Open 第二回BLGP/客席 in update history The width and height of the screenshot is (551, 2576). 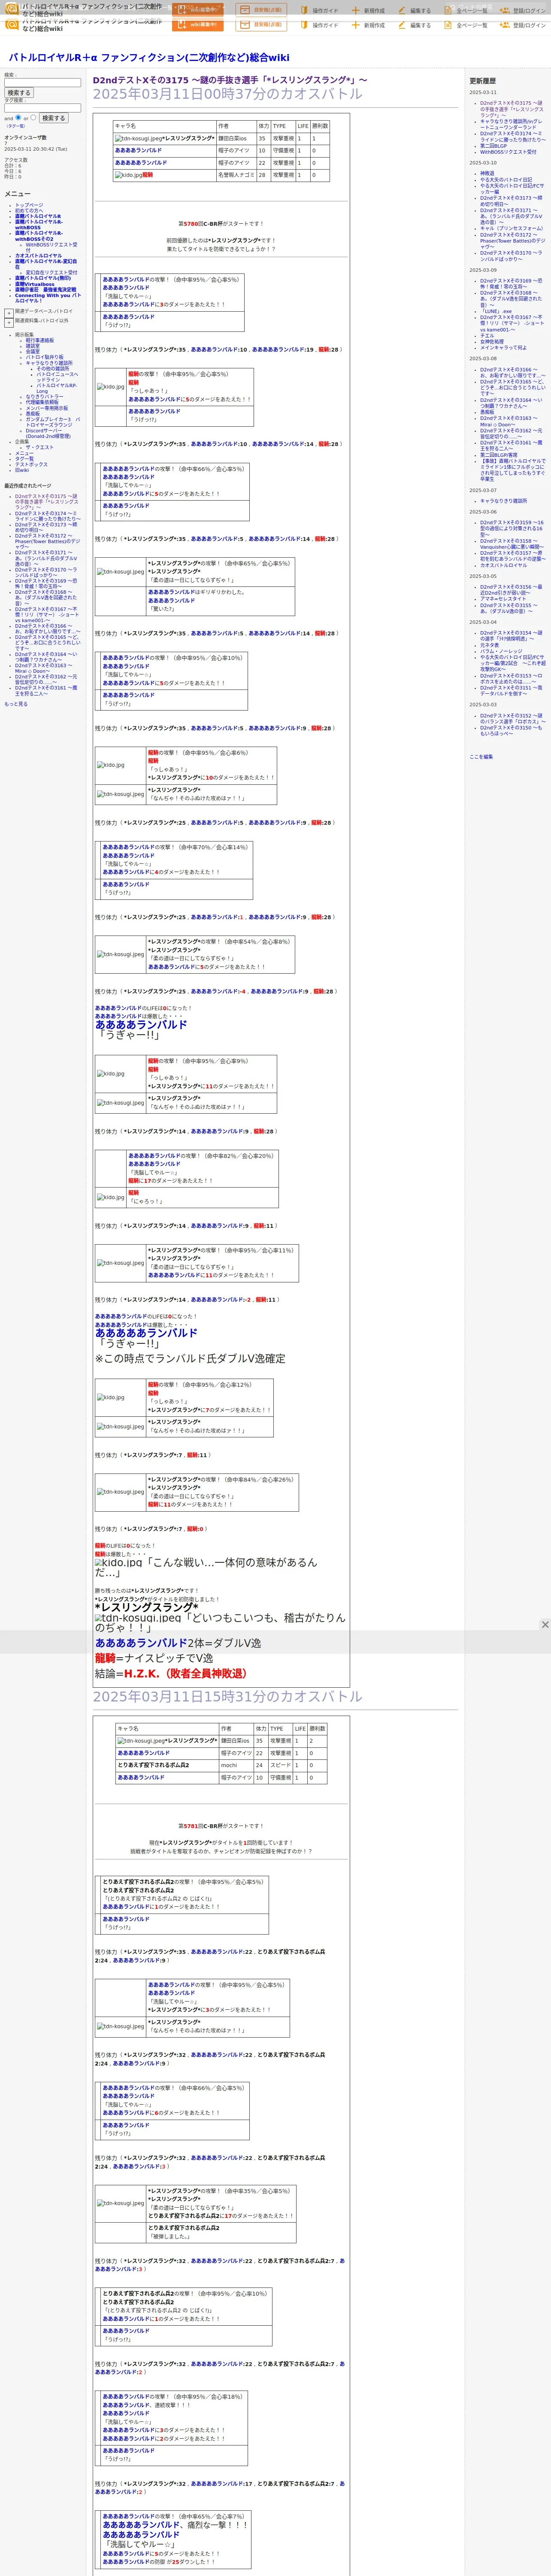[499, 455]
